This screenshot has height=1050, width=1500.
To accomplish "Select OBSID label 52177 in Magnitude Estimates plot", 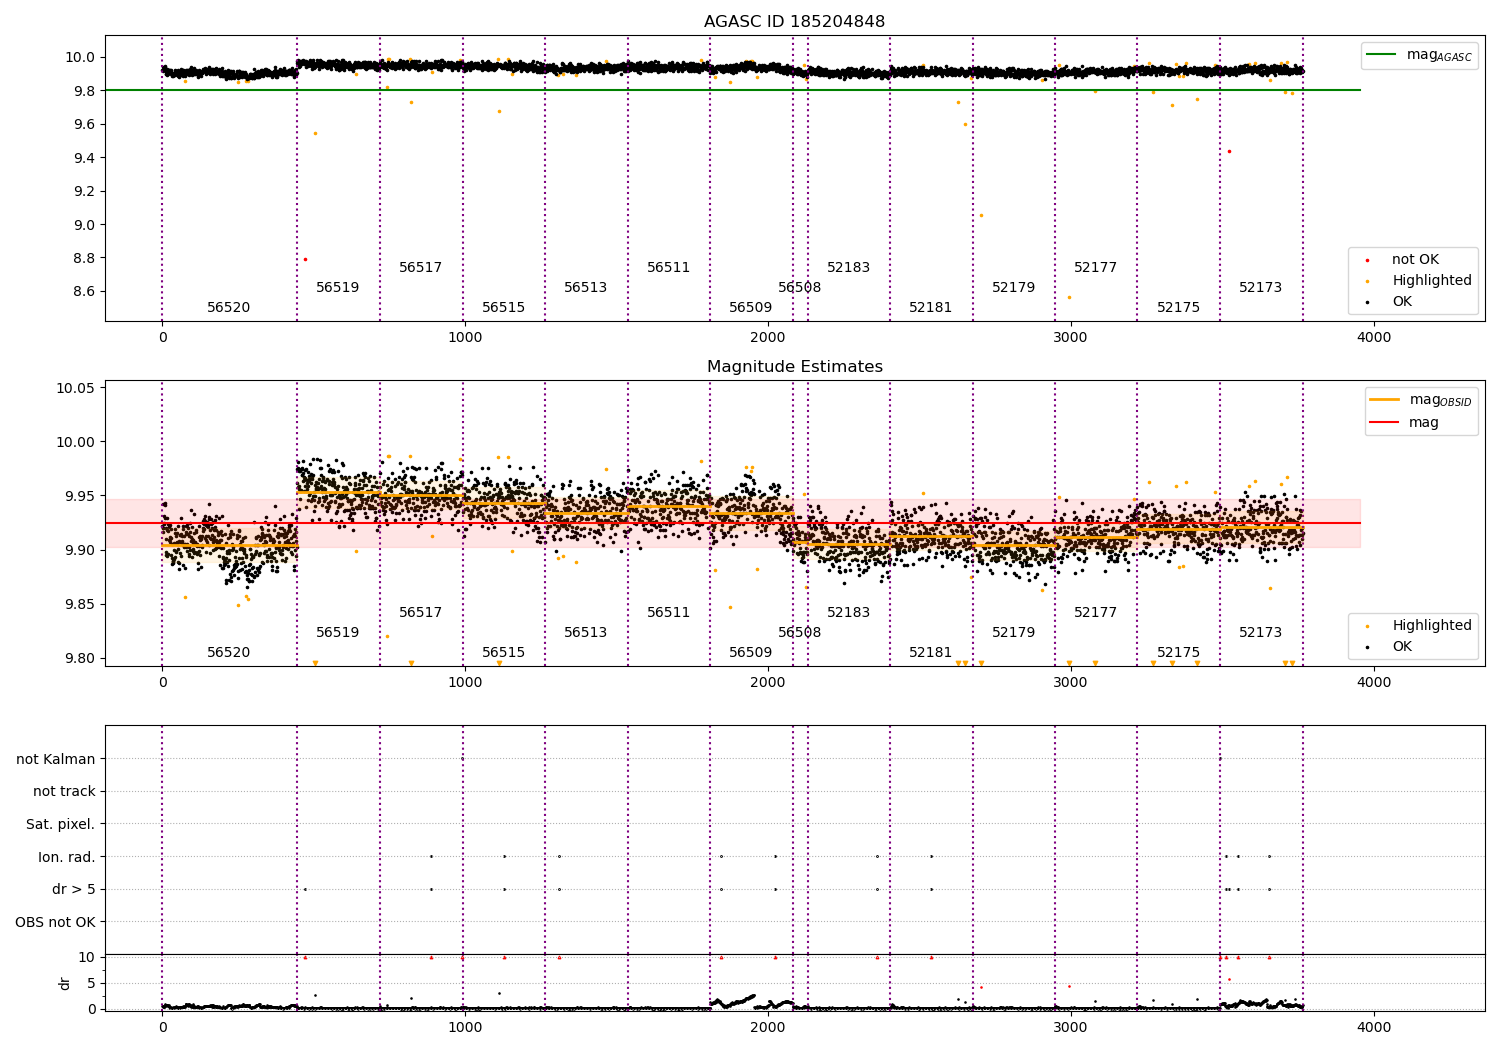I will (1096, 613).
